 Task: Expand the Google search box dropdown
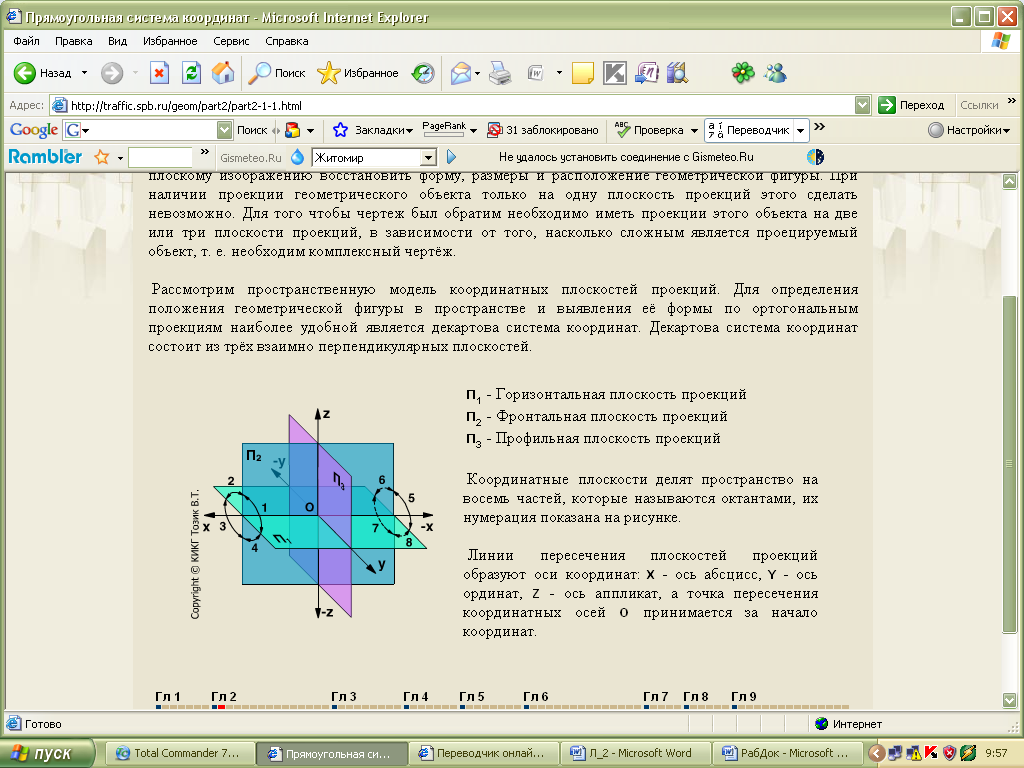(225, 130)
